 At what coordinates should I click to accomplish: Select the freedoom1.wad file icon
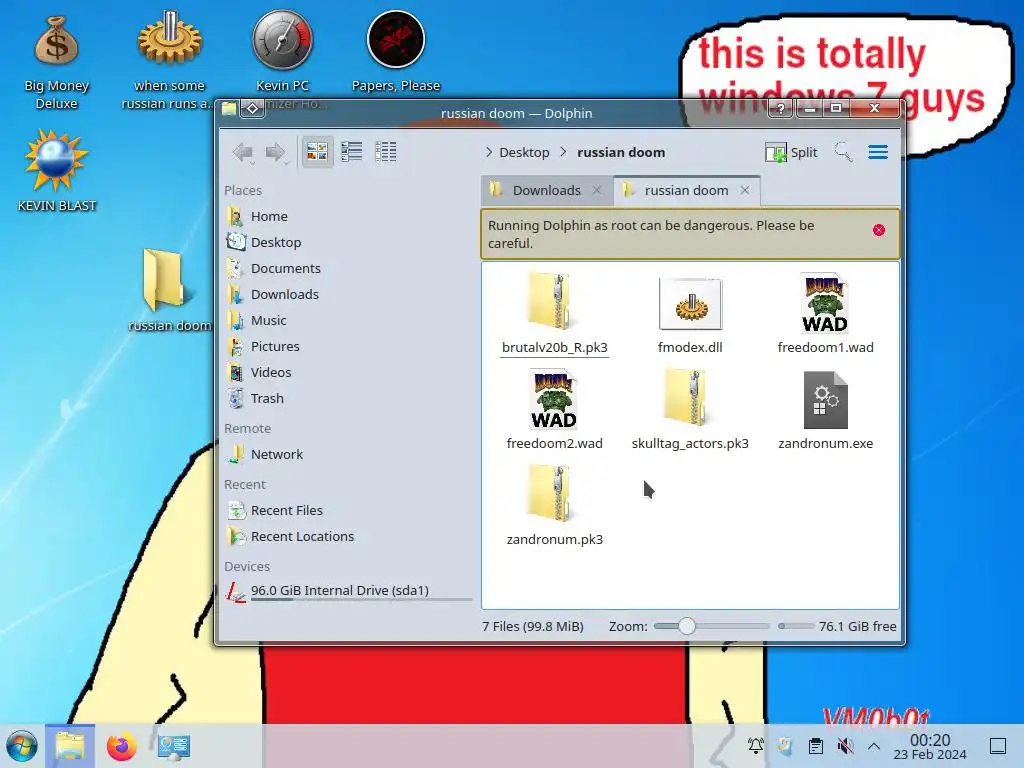[825, 302]
